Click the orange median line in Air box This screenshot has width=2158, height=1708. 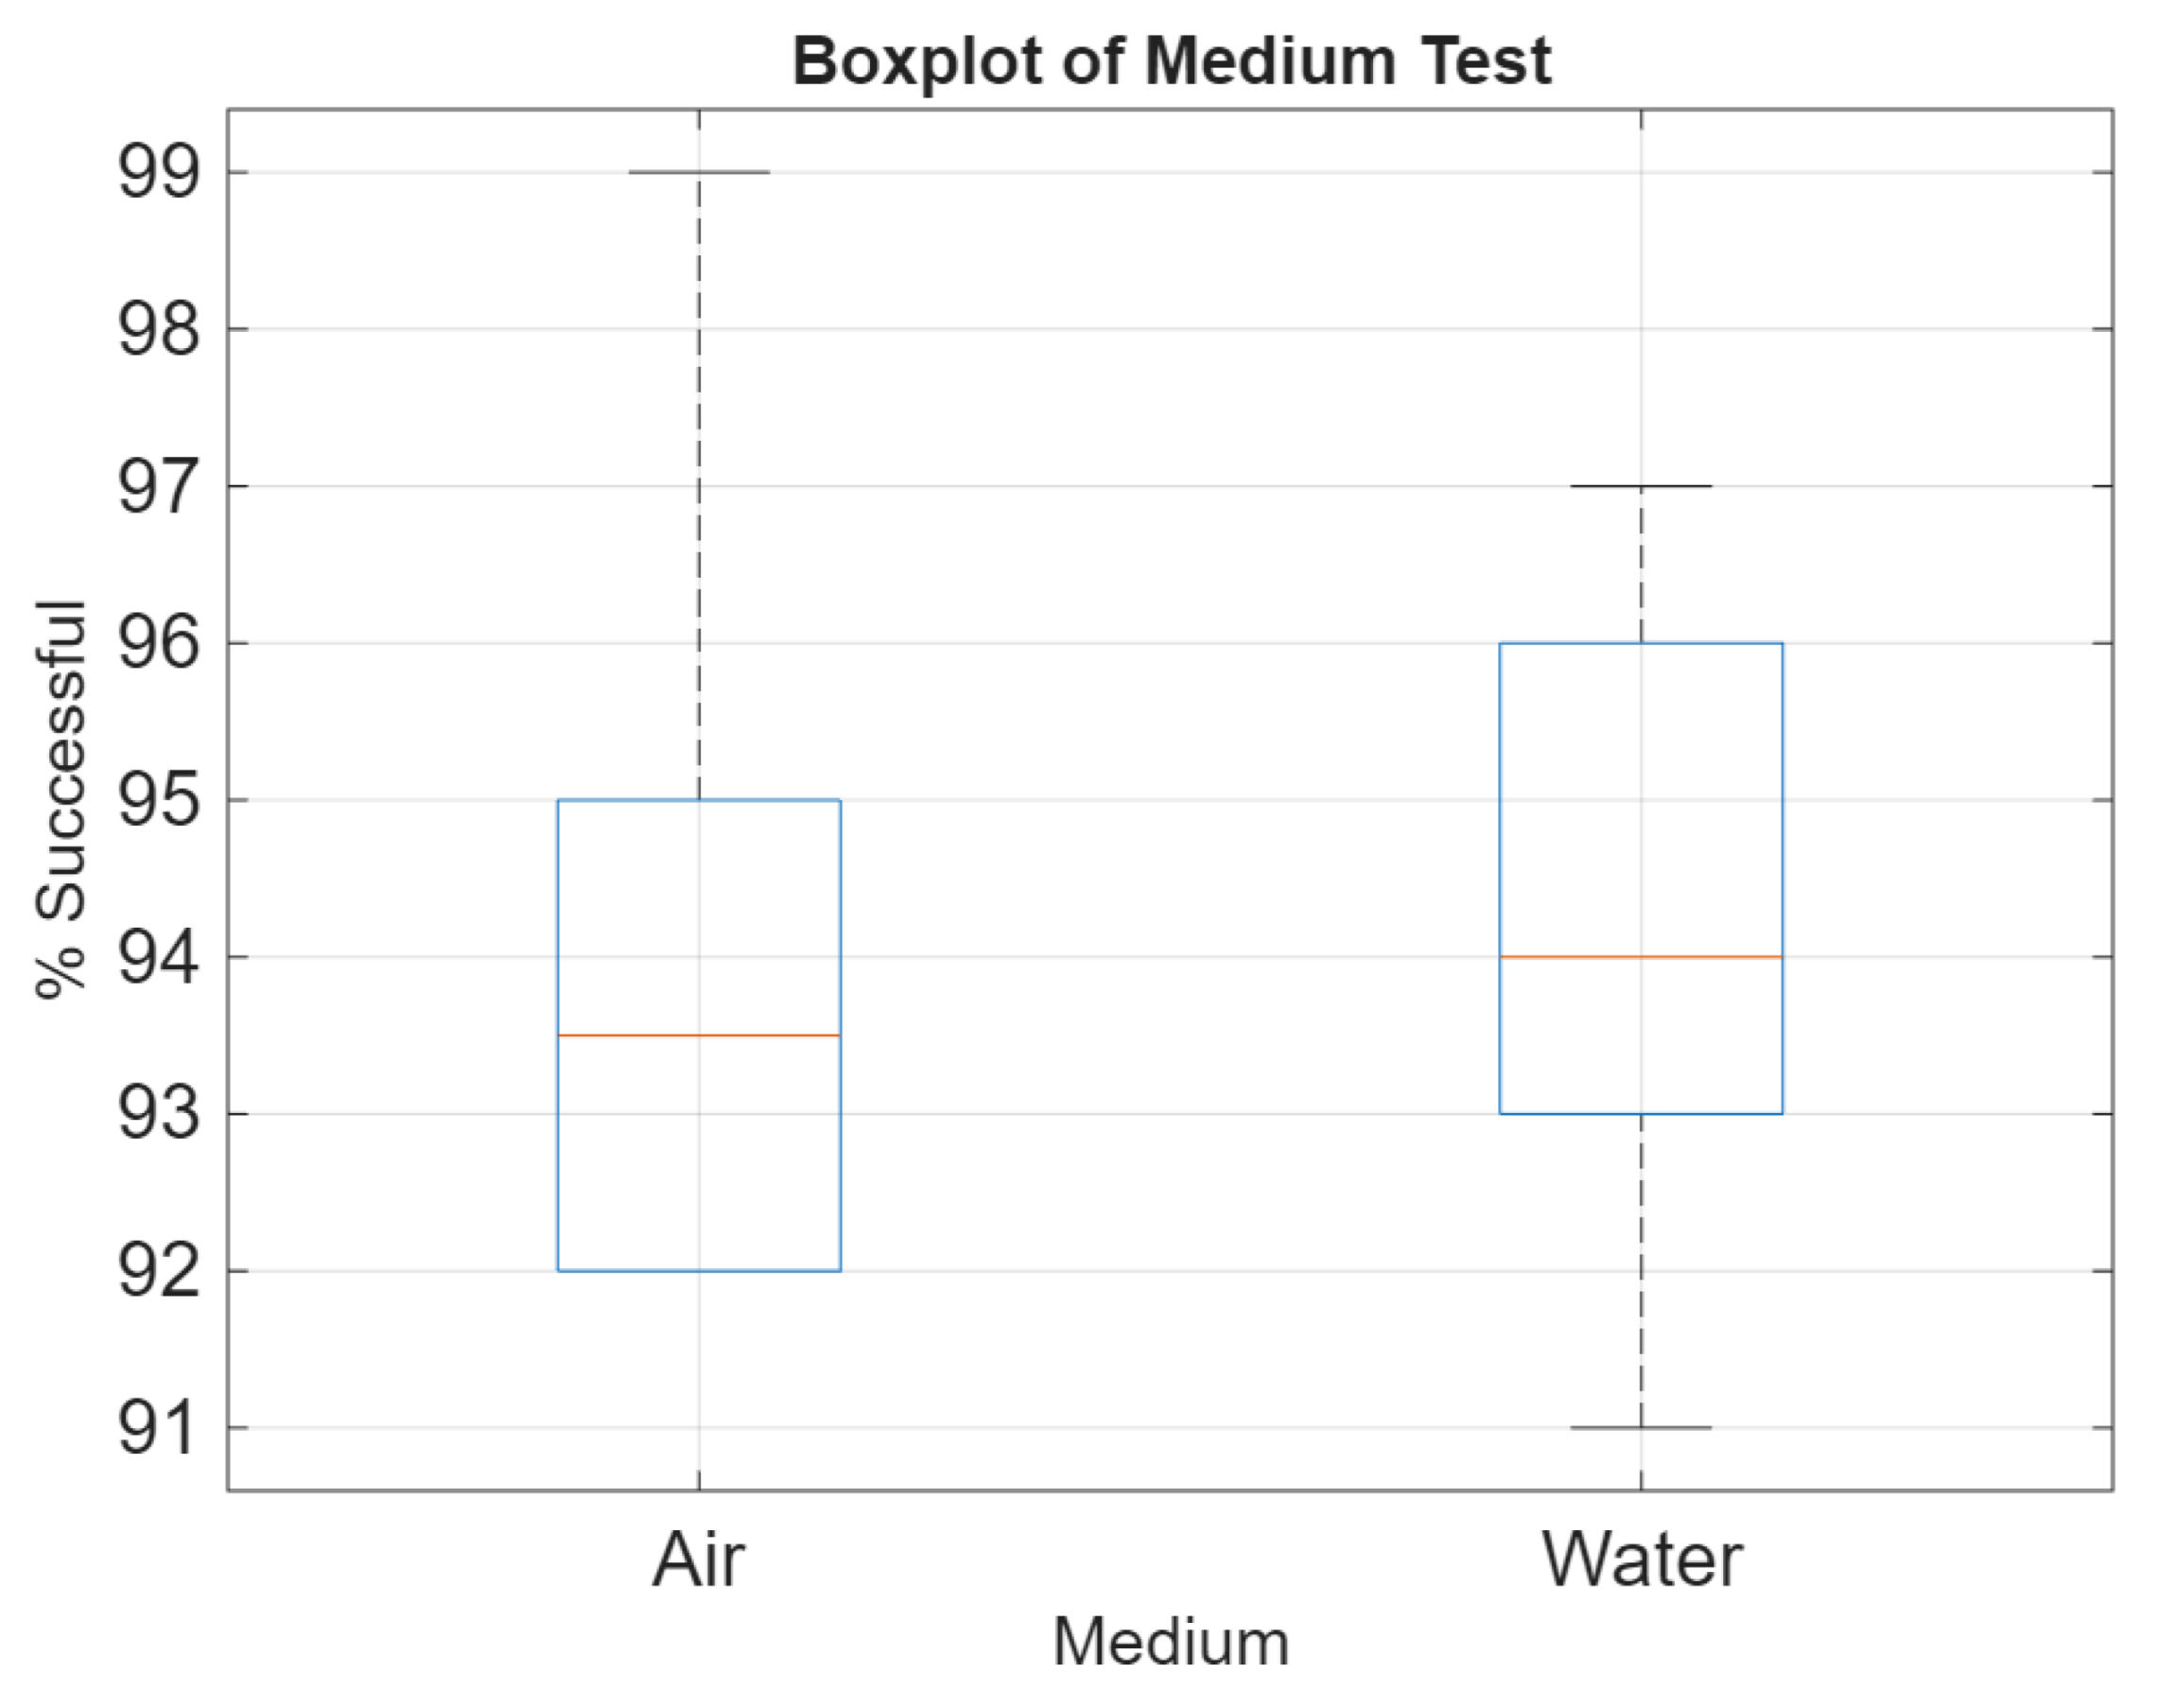(x=698, y=1035)
